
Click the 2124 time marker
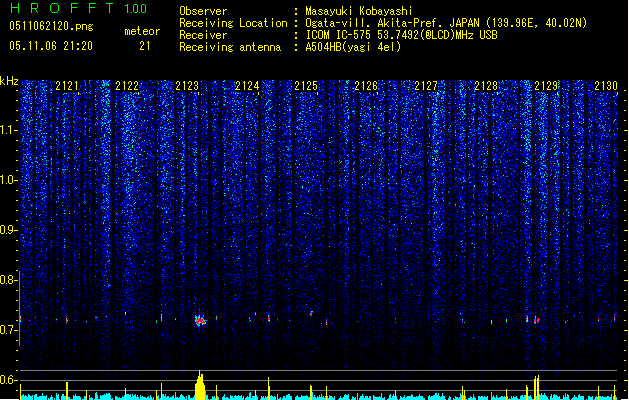pyautogui.click(x=247, y=86)
